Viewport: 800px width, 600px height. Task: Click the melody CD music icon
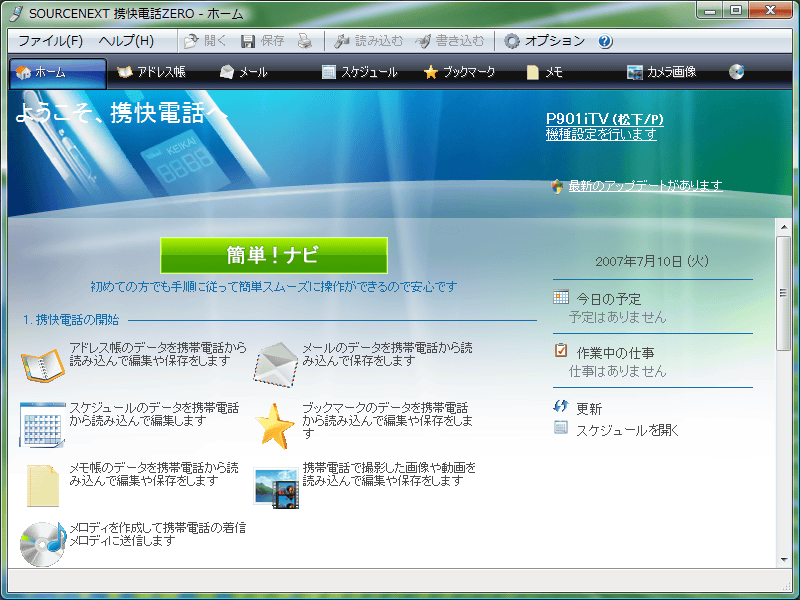coord(43,544)
